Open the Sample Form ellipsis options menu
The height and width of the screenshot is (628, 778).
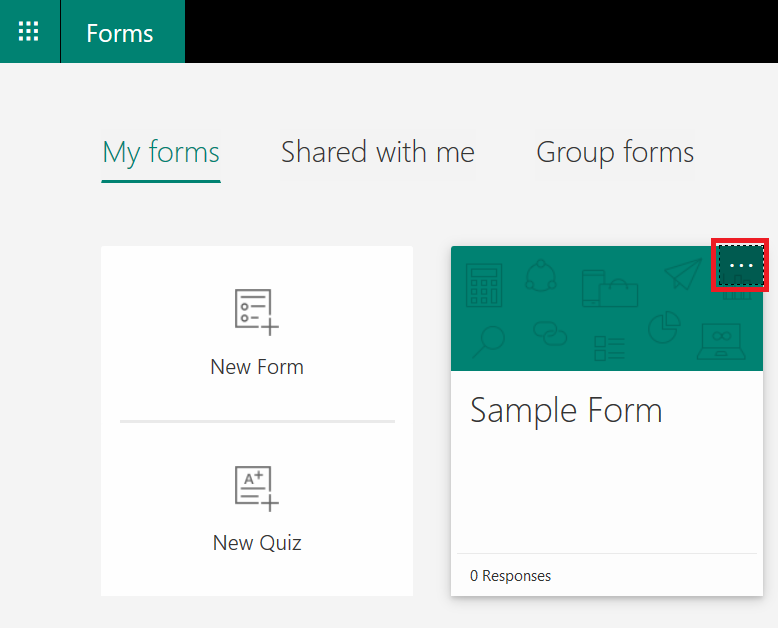click(x=741, y=265)
